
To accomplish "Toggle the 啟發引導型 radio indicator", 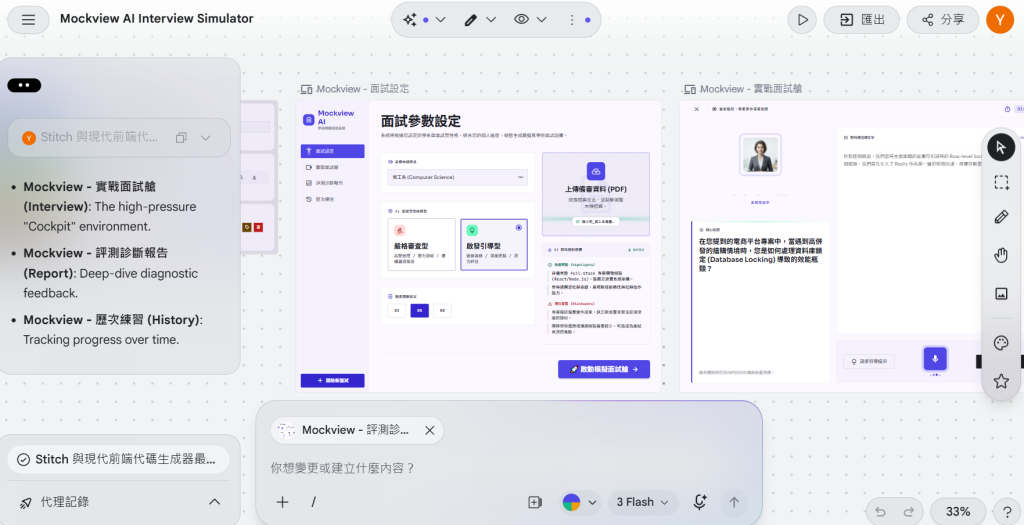I will tap(519, 227).
